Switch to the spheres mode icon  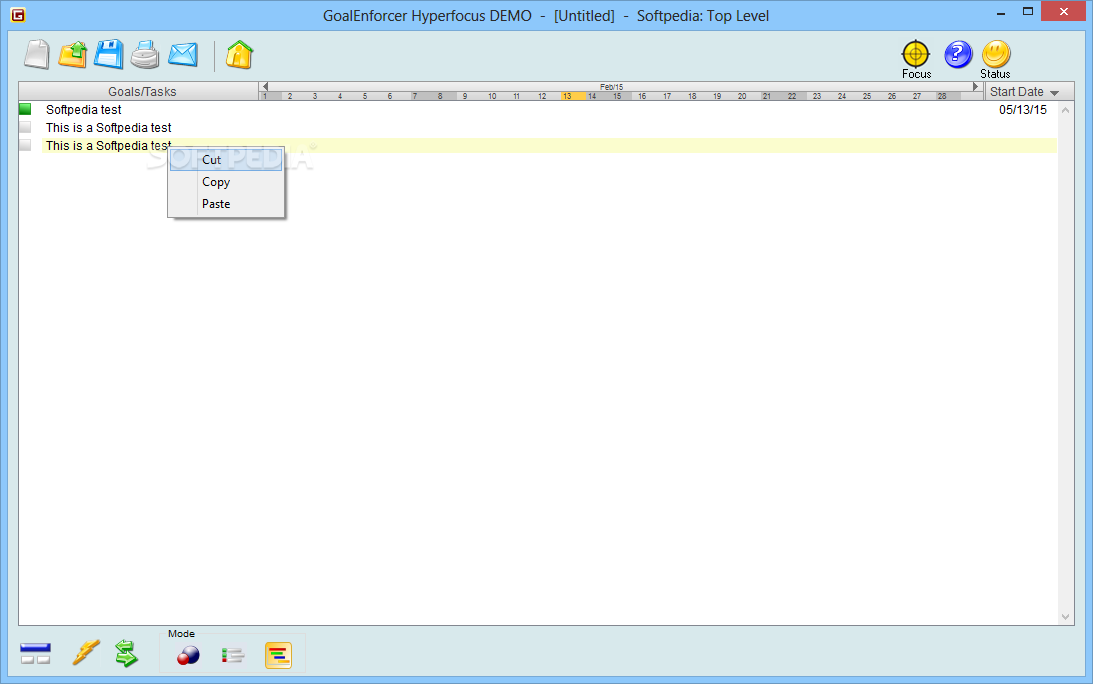(x=188, y=655)
